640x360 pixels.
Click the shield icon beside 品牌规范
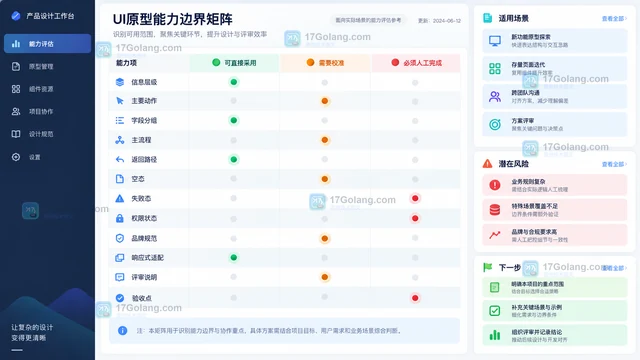click(120, 238)
